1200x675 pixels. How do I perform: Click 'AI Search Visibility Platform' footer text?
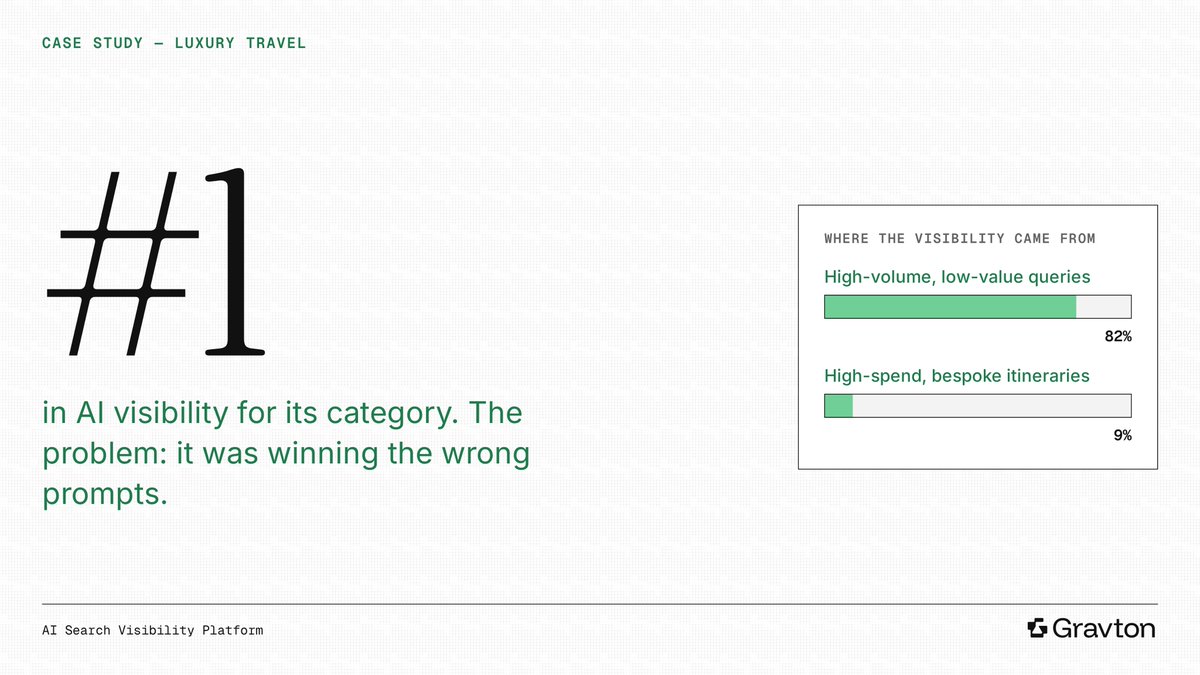(x=153, y=631)
